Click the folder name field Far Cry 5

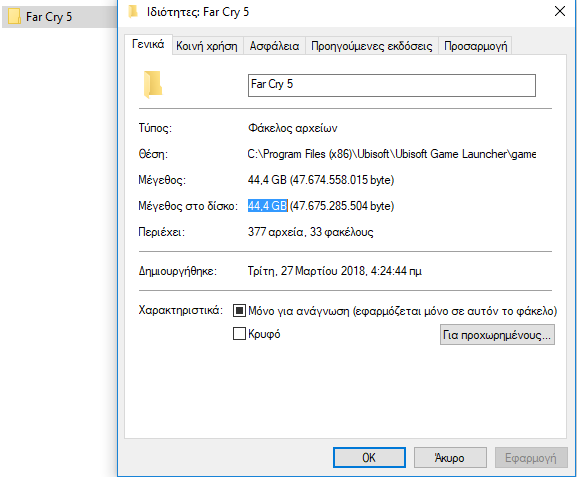point(392,85)
